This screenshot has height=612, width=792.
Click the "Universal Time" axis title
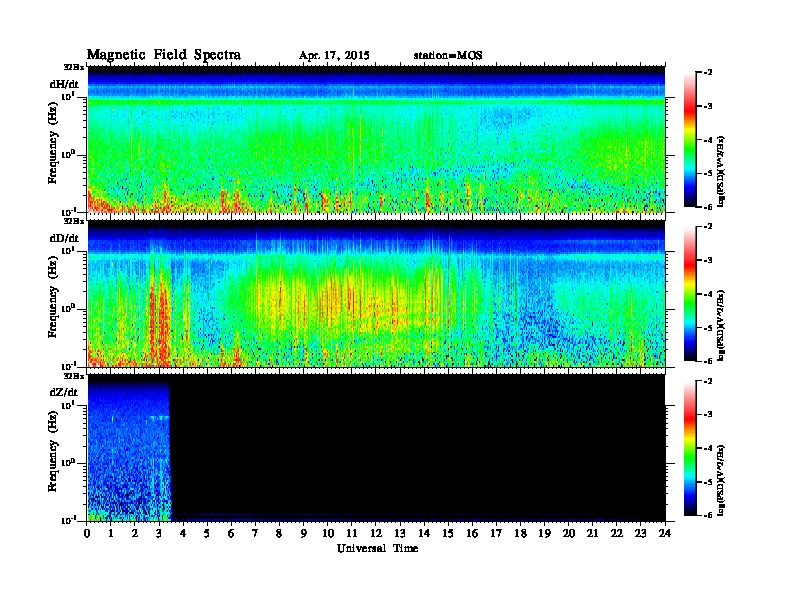377,548
